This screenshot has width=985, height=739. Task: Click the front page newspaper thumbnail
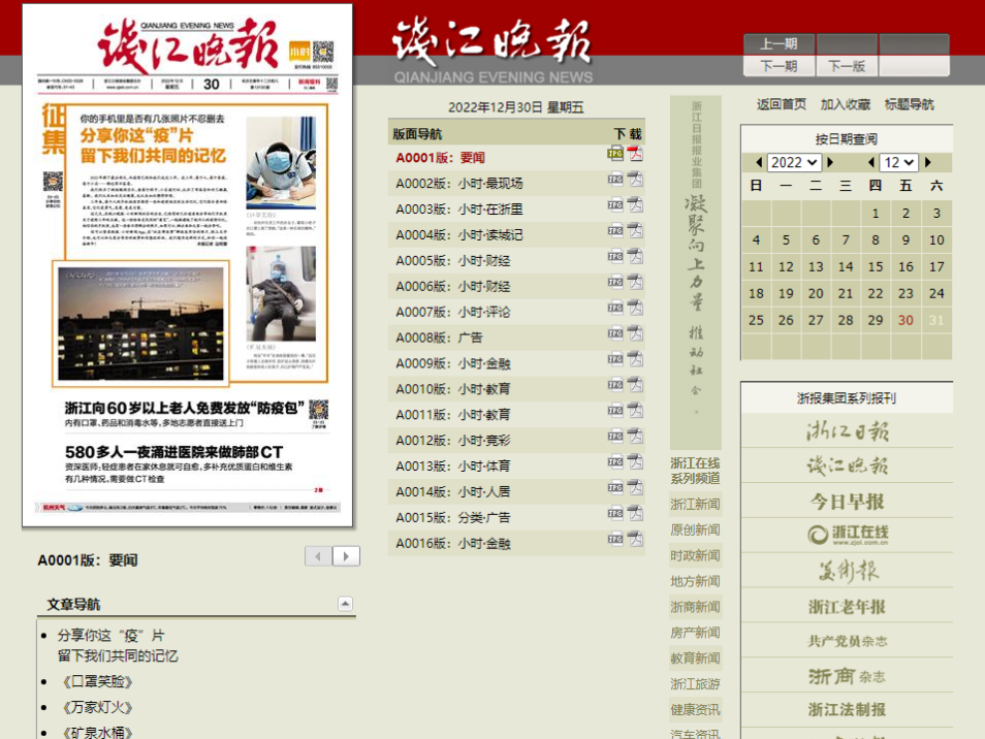187,265
